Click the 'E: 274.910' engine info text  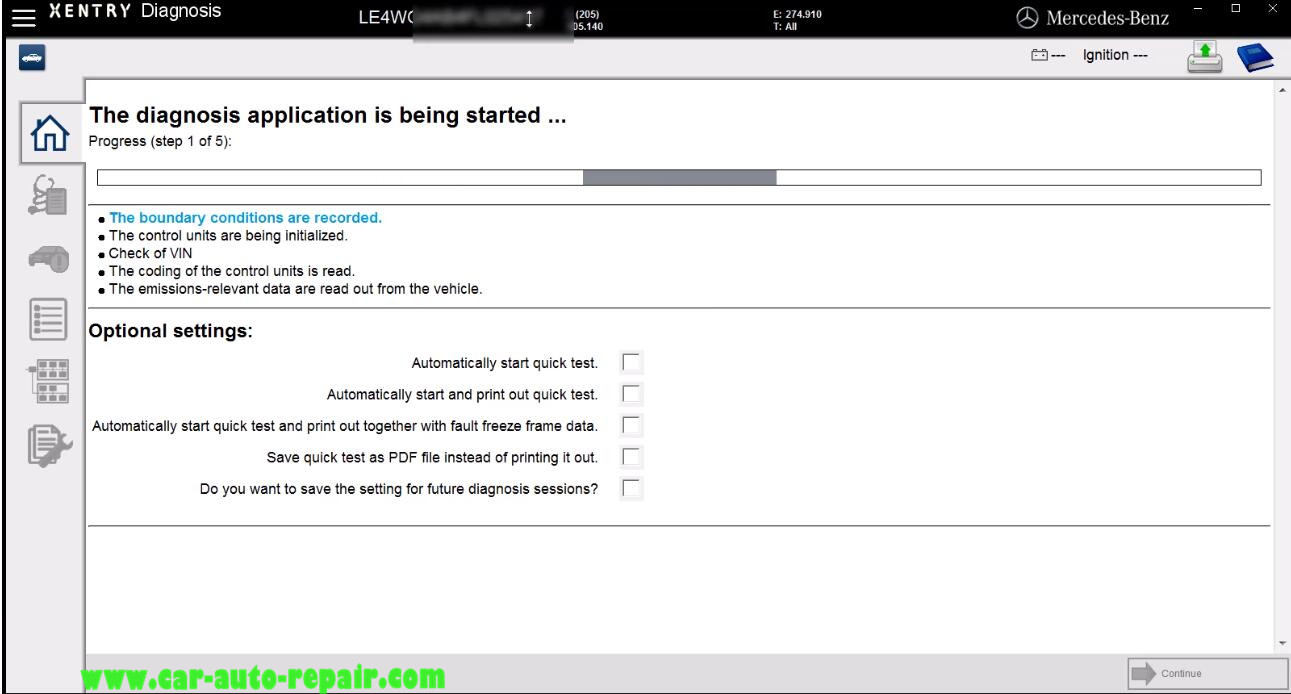[x=796, y=13]
